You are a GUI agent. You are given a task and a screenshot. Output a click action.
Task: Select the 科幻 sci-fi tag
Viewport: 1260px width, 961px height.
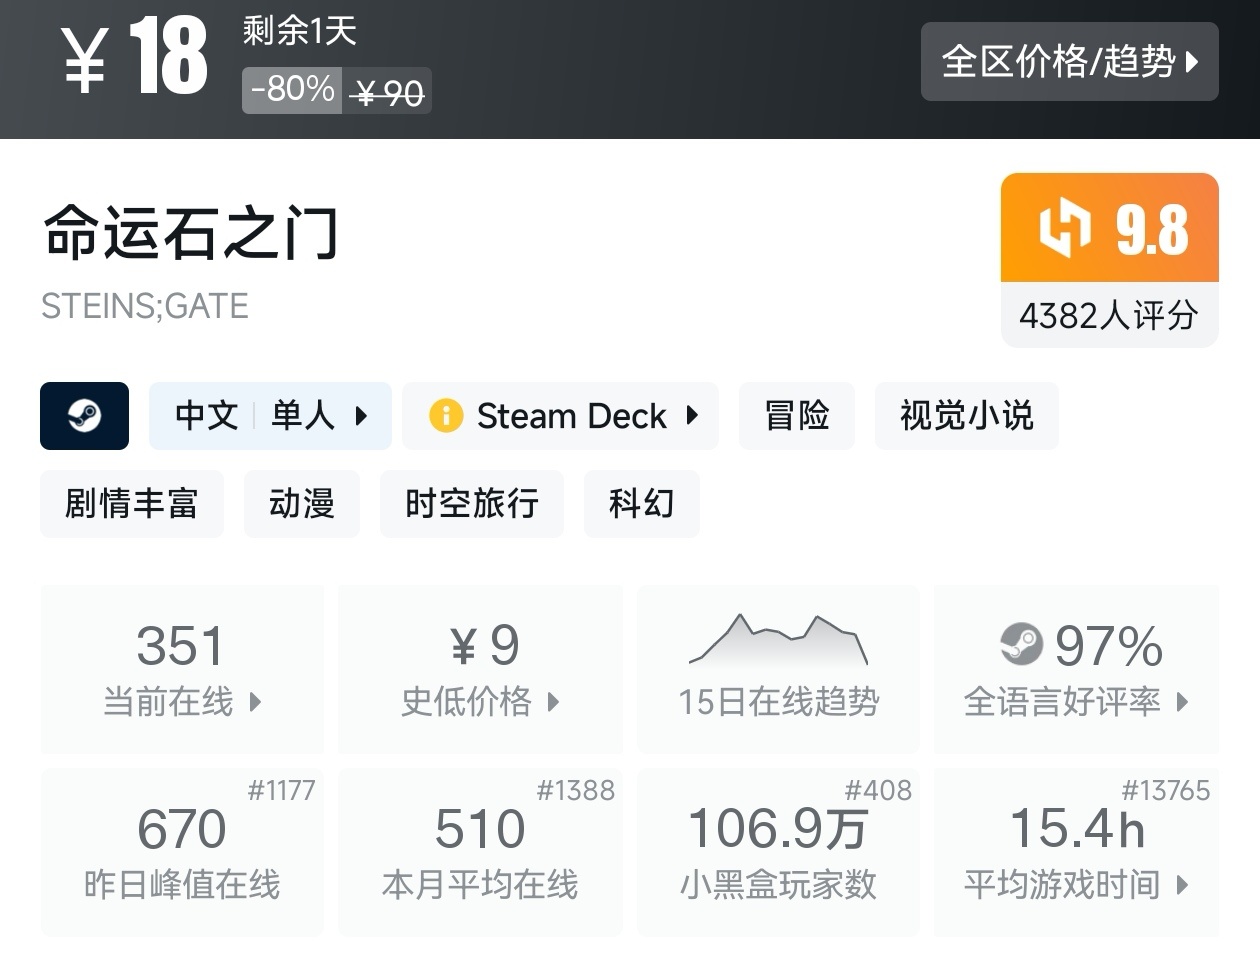tap(641, 504)
